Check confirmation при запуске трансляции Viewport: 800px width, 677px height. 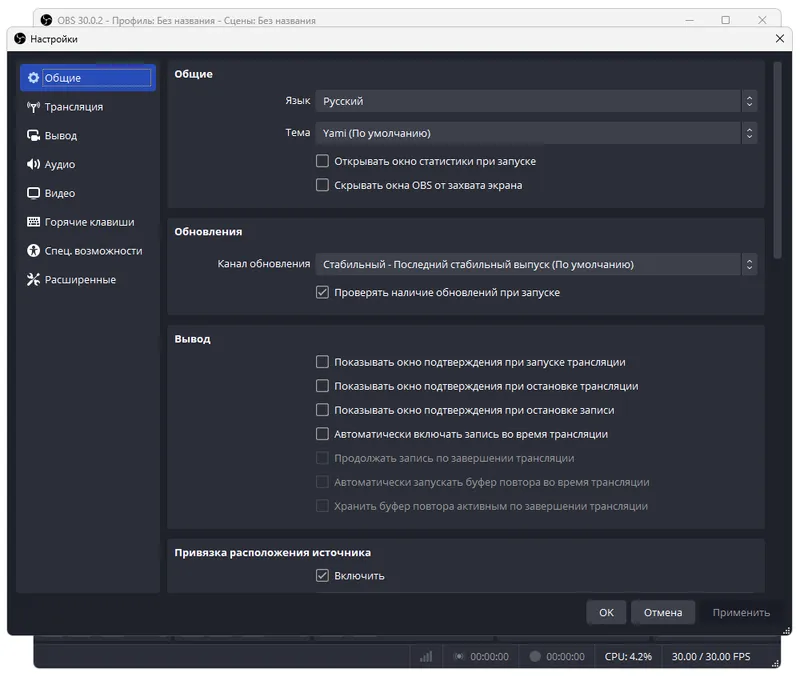point(322,362)
